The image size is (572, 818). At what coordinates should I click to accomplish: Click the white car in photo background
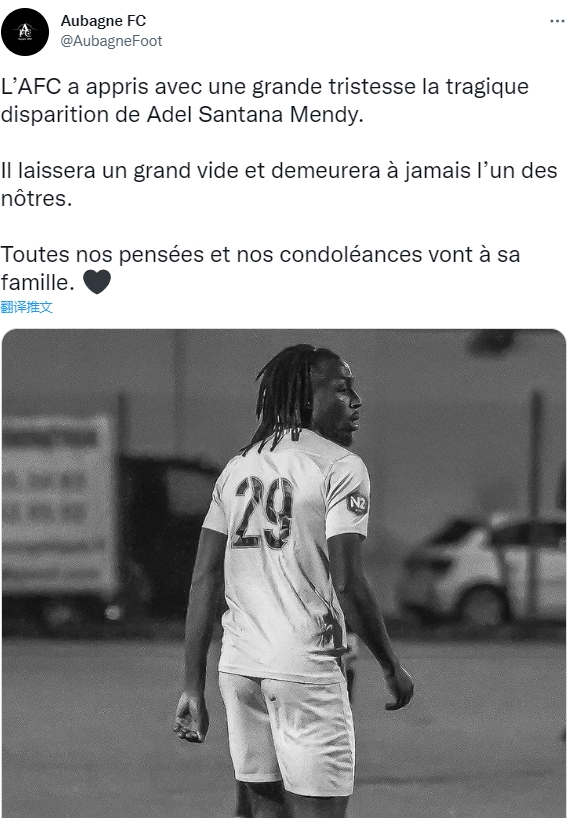coord(483,569)
